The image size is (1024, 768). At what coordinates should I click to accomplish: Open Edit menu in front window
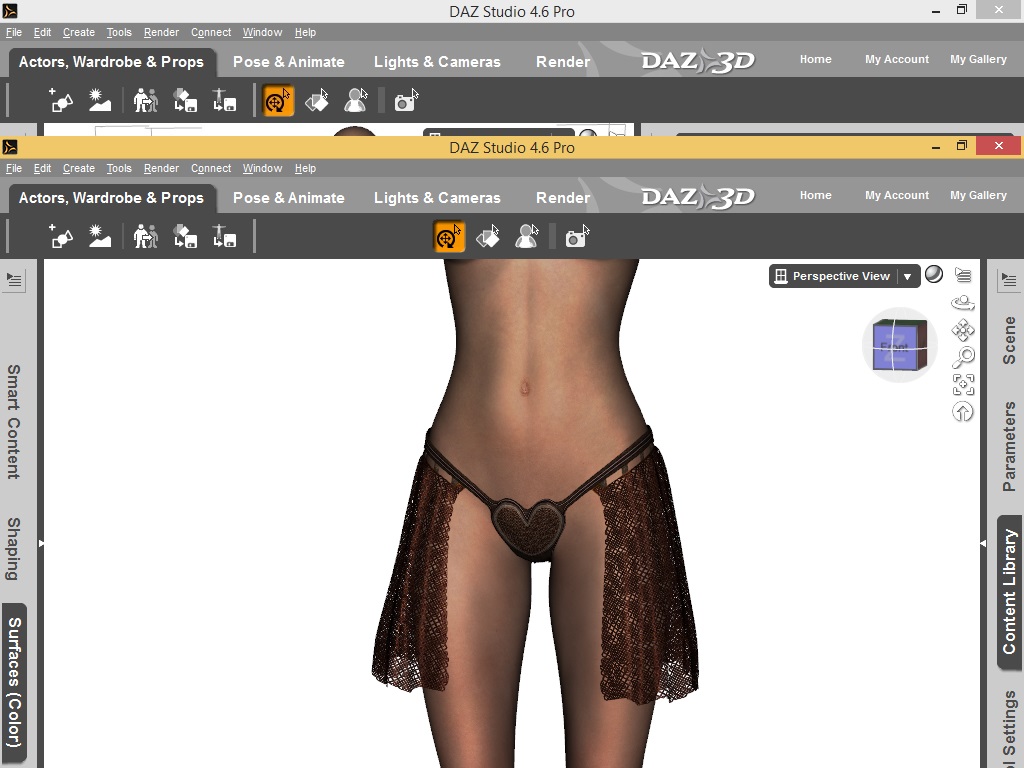point(42,168)
